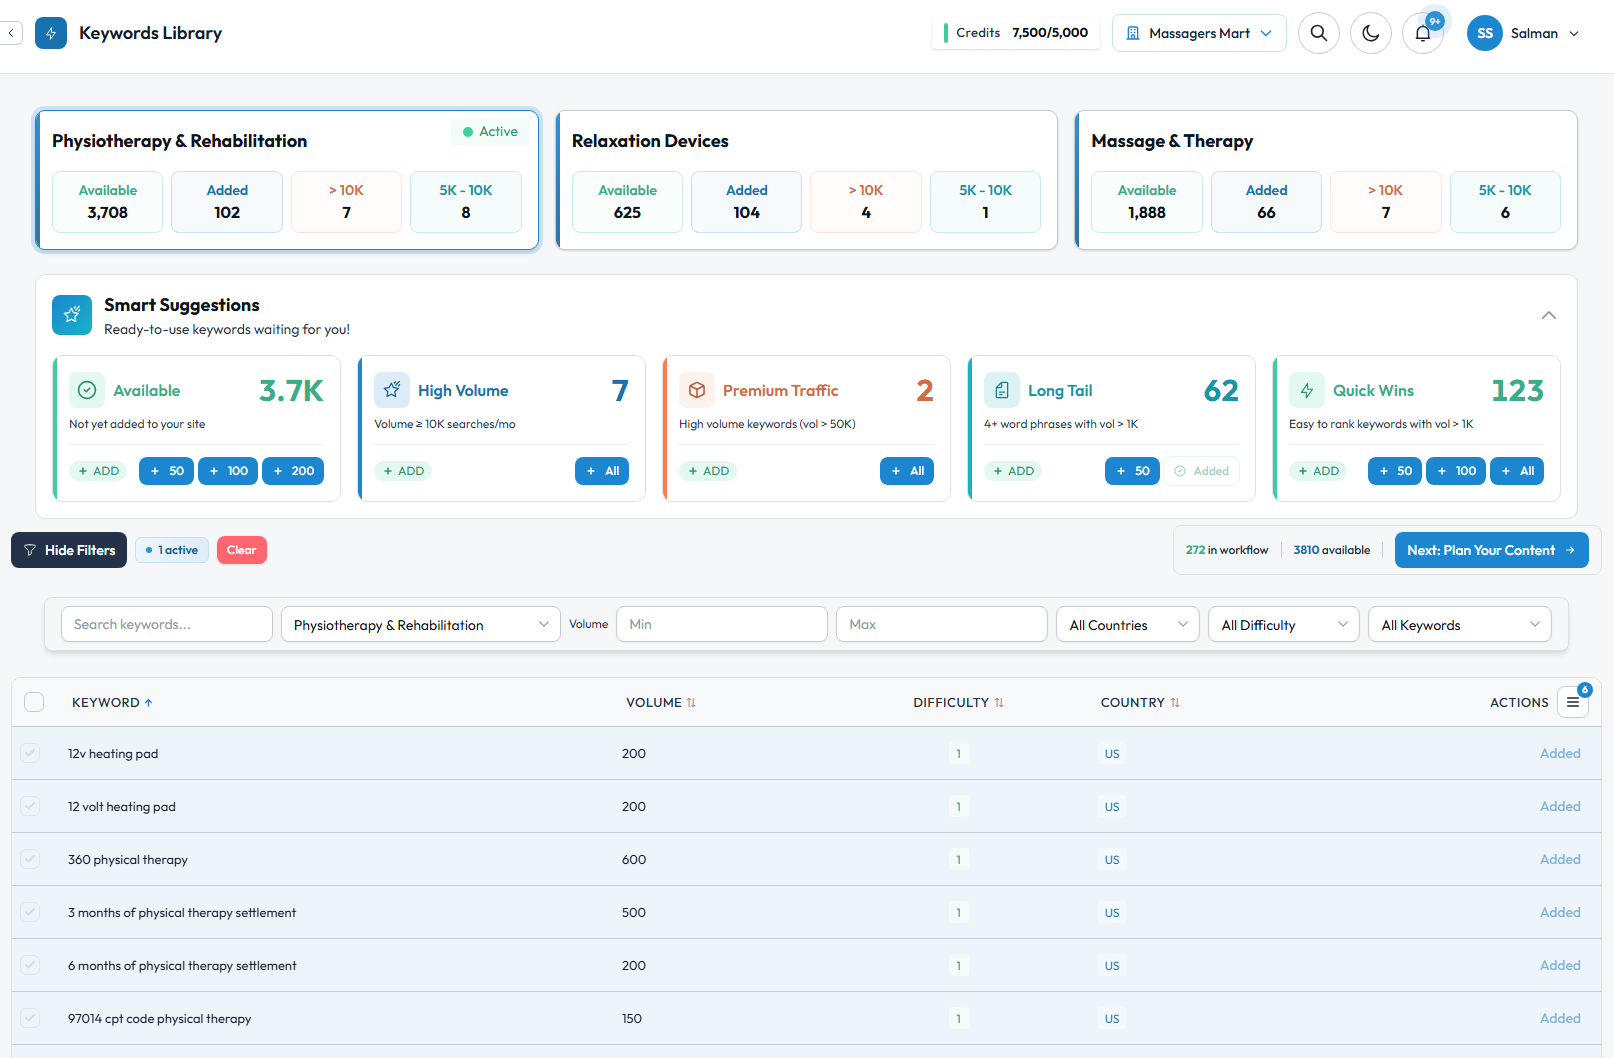Toggle dark mode with the moon icon

(1370, 33)
